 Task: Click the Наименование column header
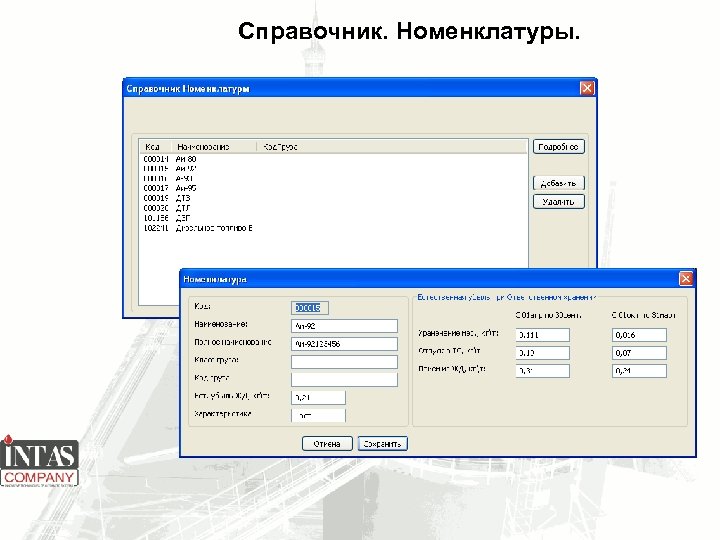coord(214,147)
